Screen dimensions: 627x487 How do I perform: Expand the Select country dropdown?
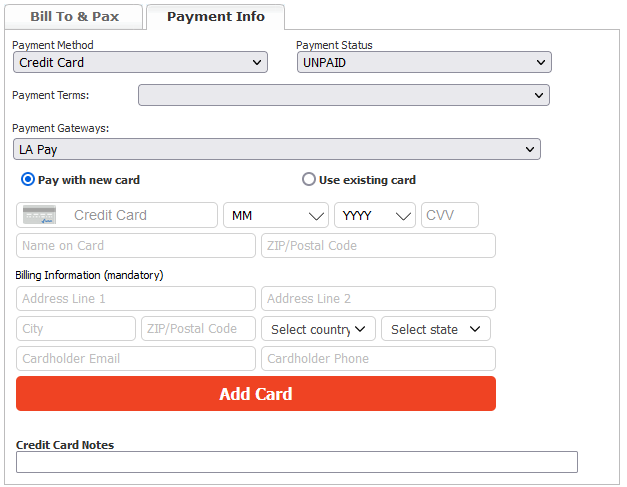(318, 329)
